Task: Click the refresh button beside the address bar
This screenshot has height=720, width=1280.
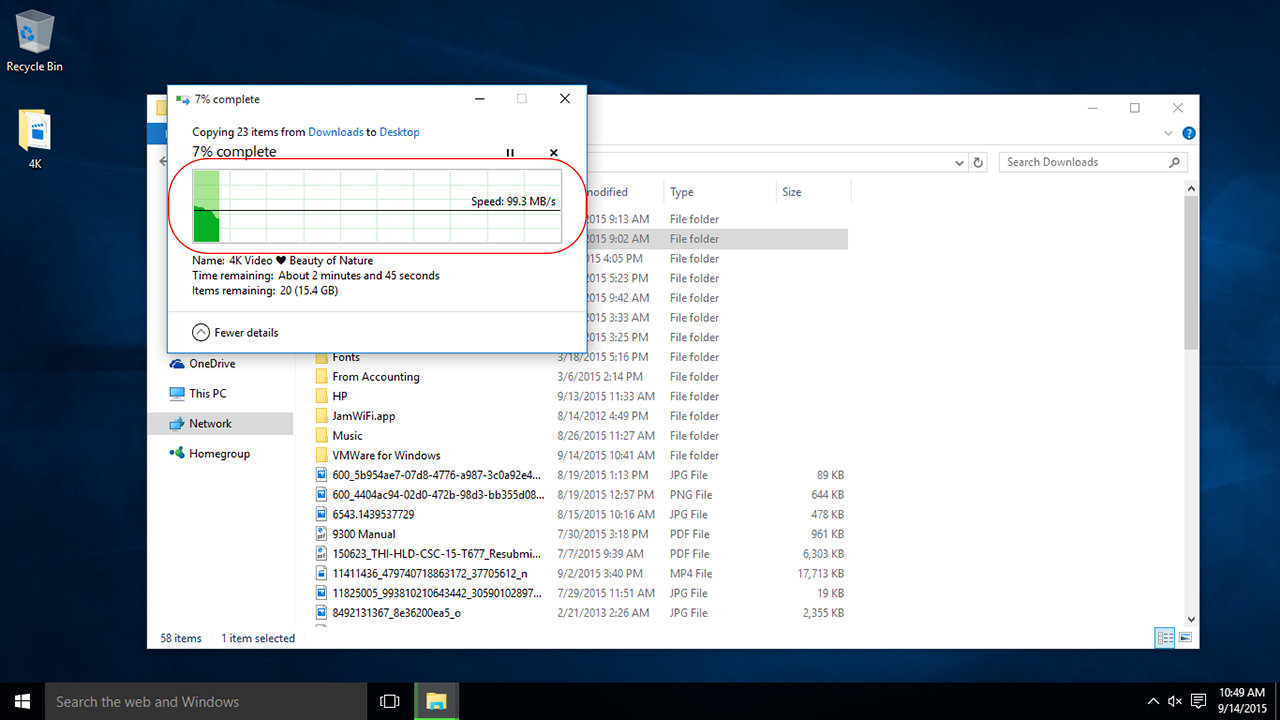Action: (979, 162)
